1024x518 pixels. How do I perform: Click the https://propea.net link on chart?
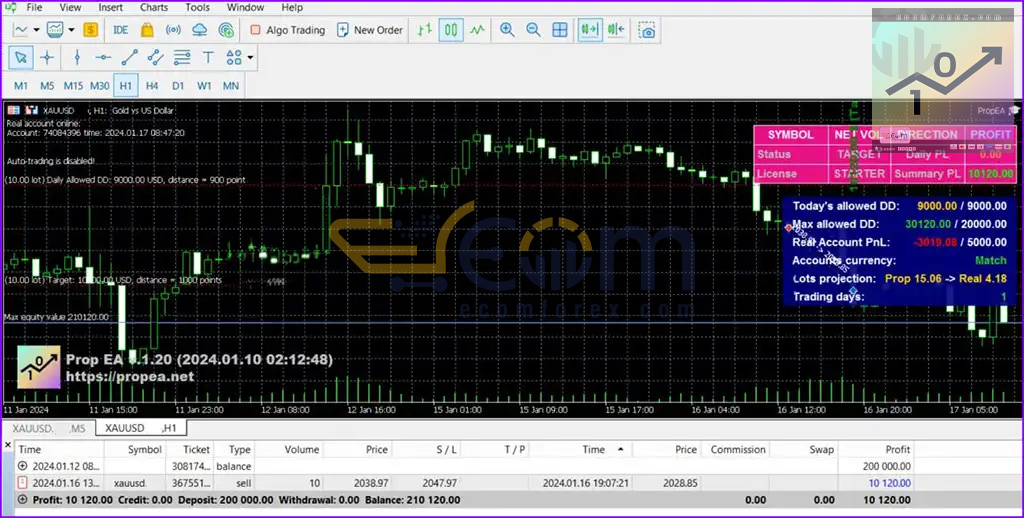coord(130,377)
